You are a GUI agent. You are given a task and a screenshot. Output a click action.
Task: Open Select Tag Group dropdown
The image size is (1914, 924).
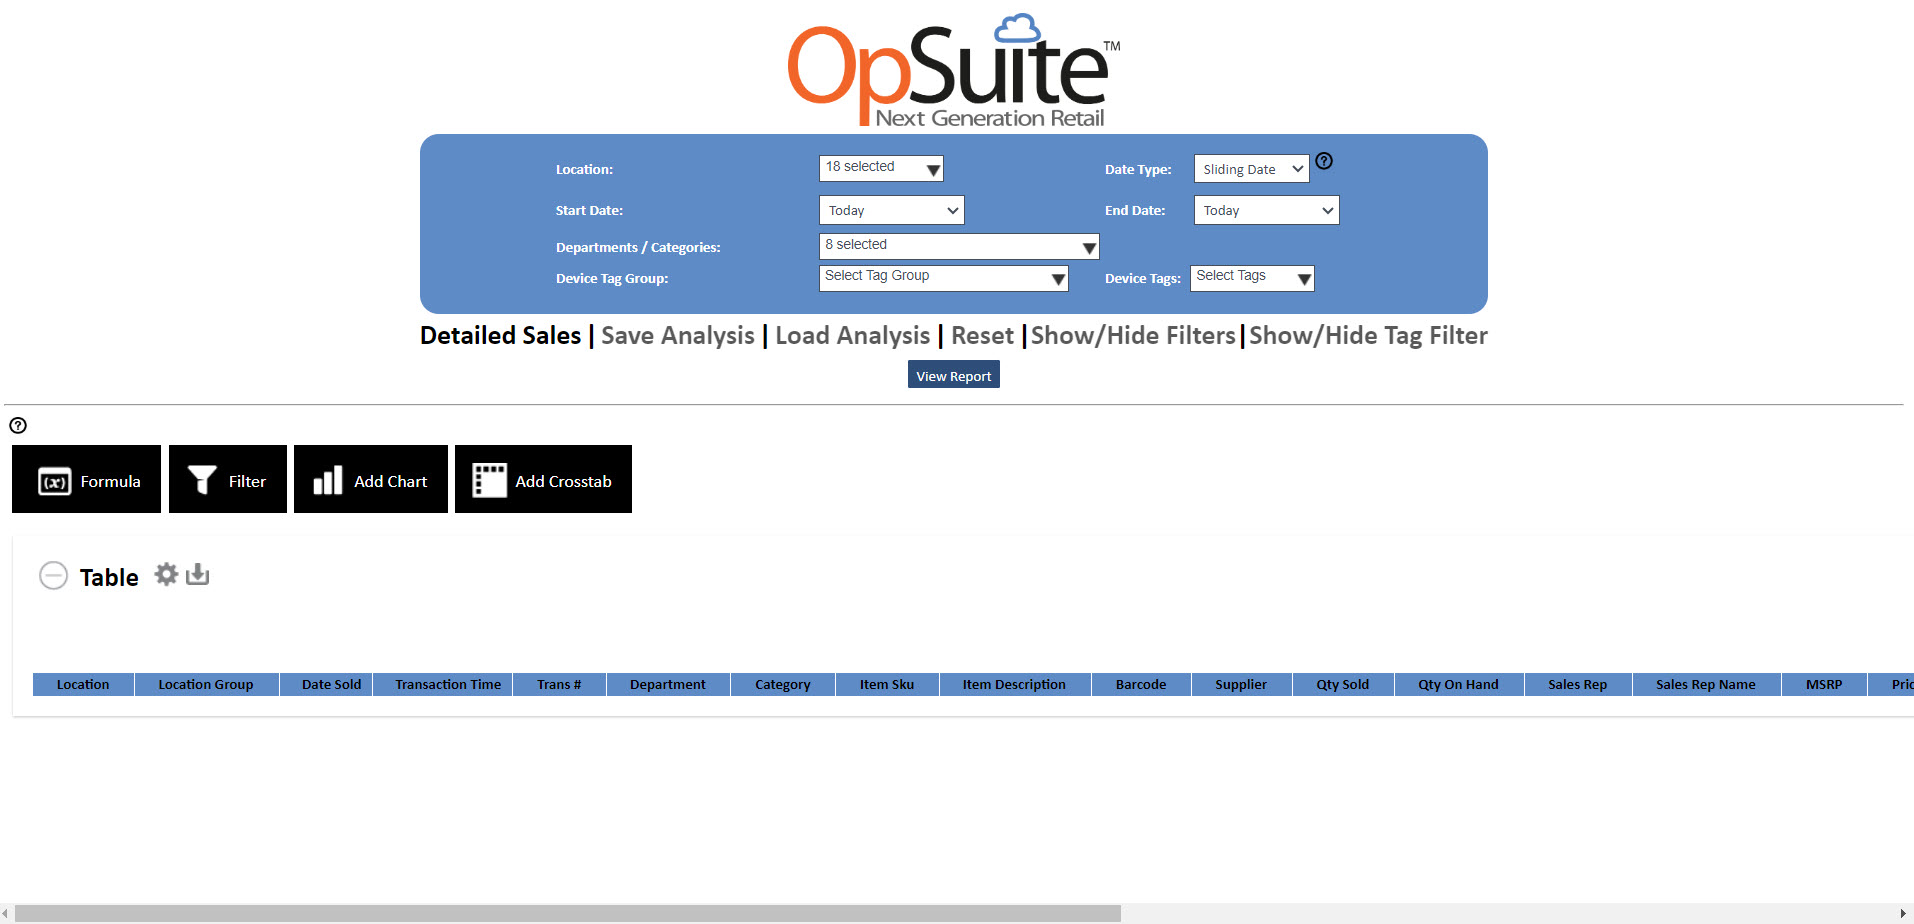click(944, 278)
